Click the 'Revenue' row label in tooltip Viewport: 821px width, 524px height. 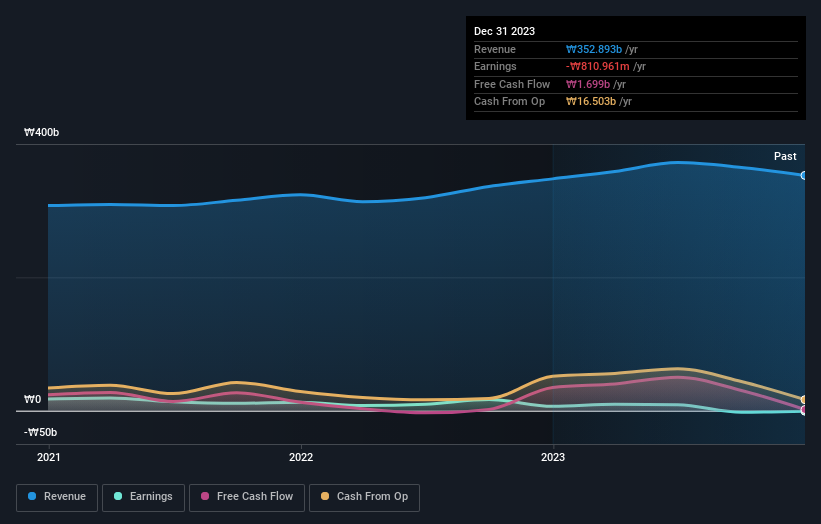click(x=495, y=49)
